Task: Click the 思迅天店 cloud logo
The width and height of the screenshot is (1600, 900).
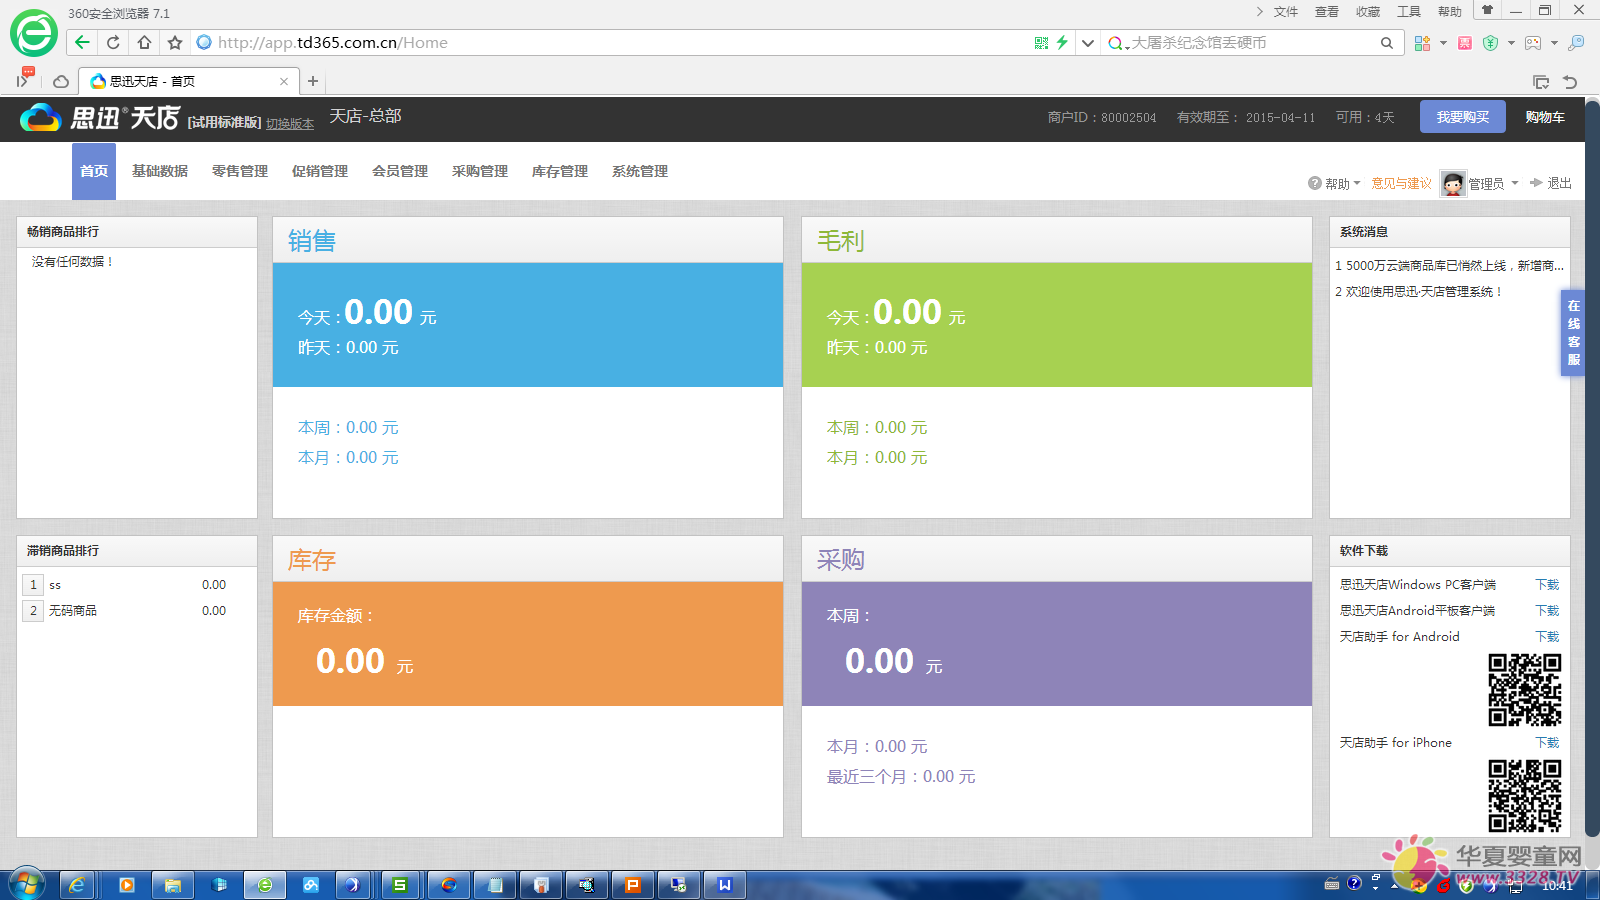Action: [41, 118]
